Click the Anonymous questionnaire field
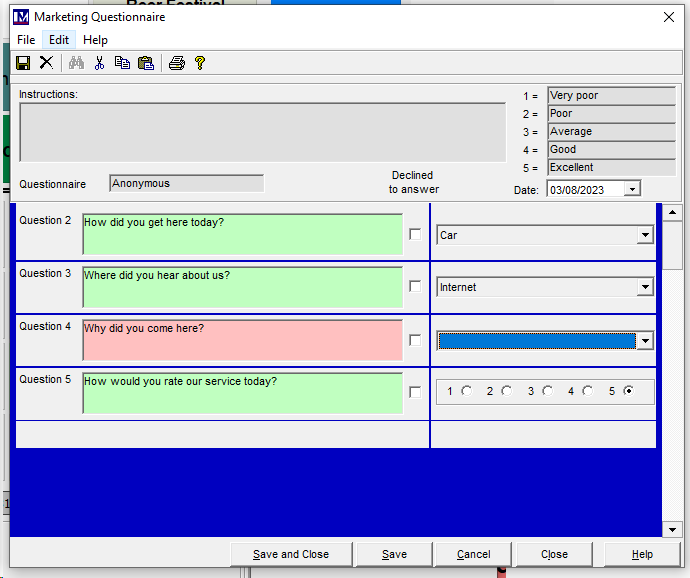The image size is (690, 578). [187, 183]
